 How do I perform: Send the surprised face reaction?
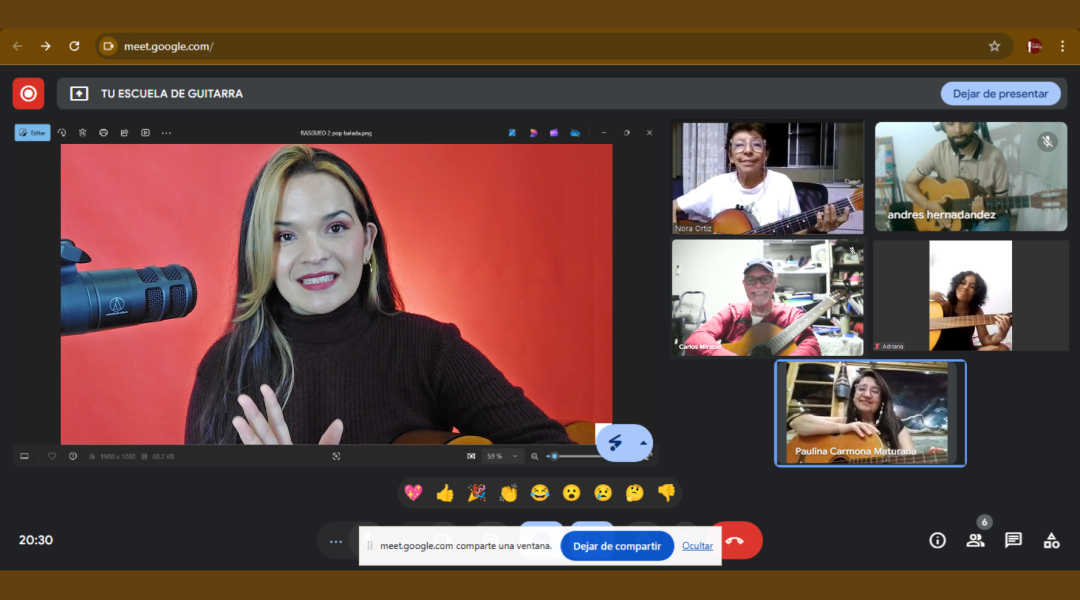(571, 493)
